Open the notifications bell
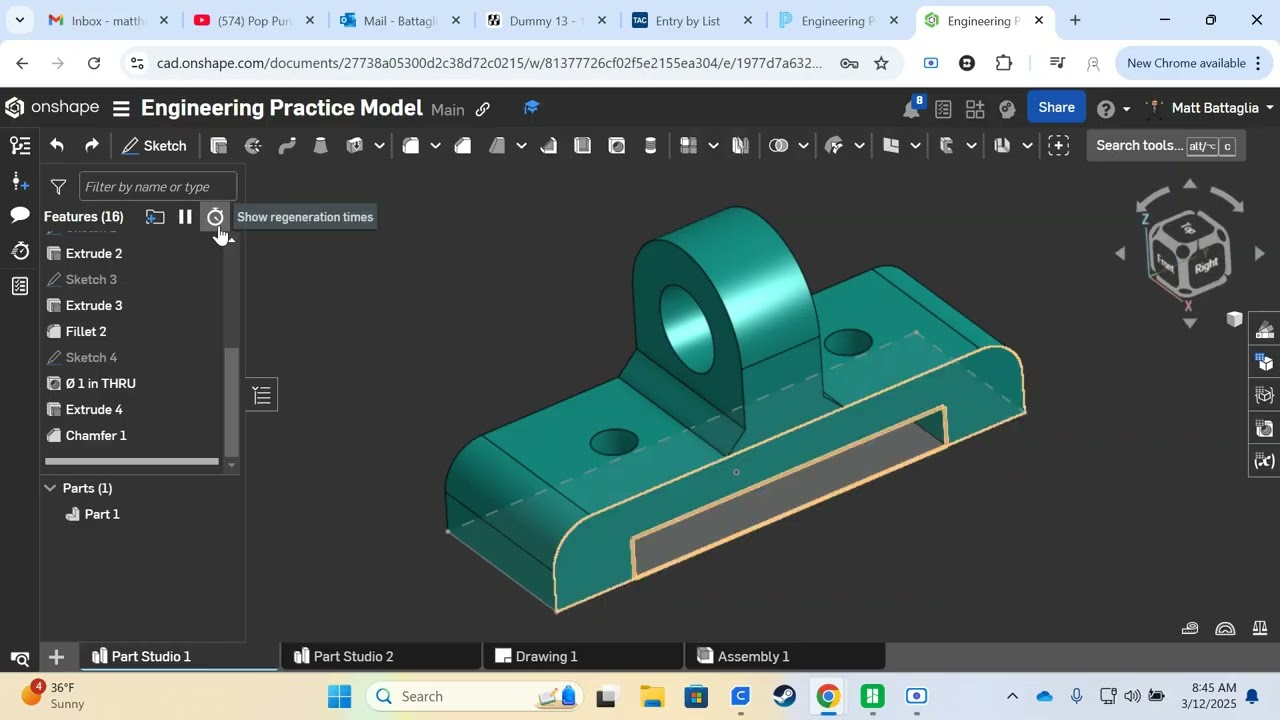This screenshot has height=720, width=1280. [912, 108]
